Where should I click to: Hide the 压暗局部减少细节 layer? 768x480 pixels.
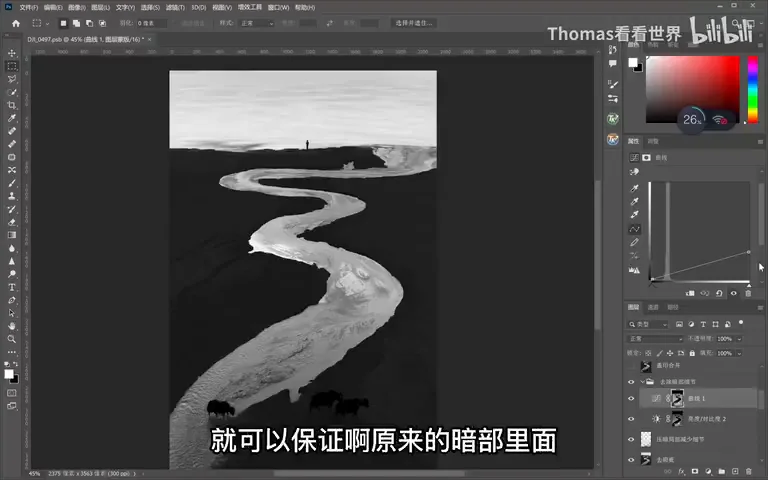point(631,439)
